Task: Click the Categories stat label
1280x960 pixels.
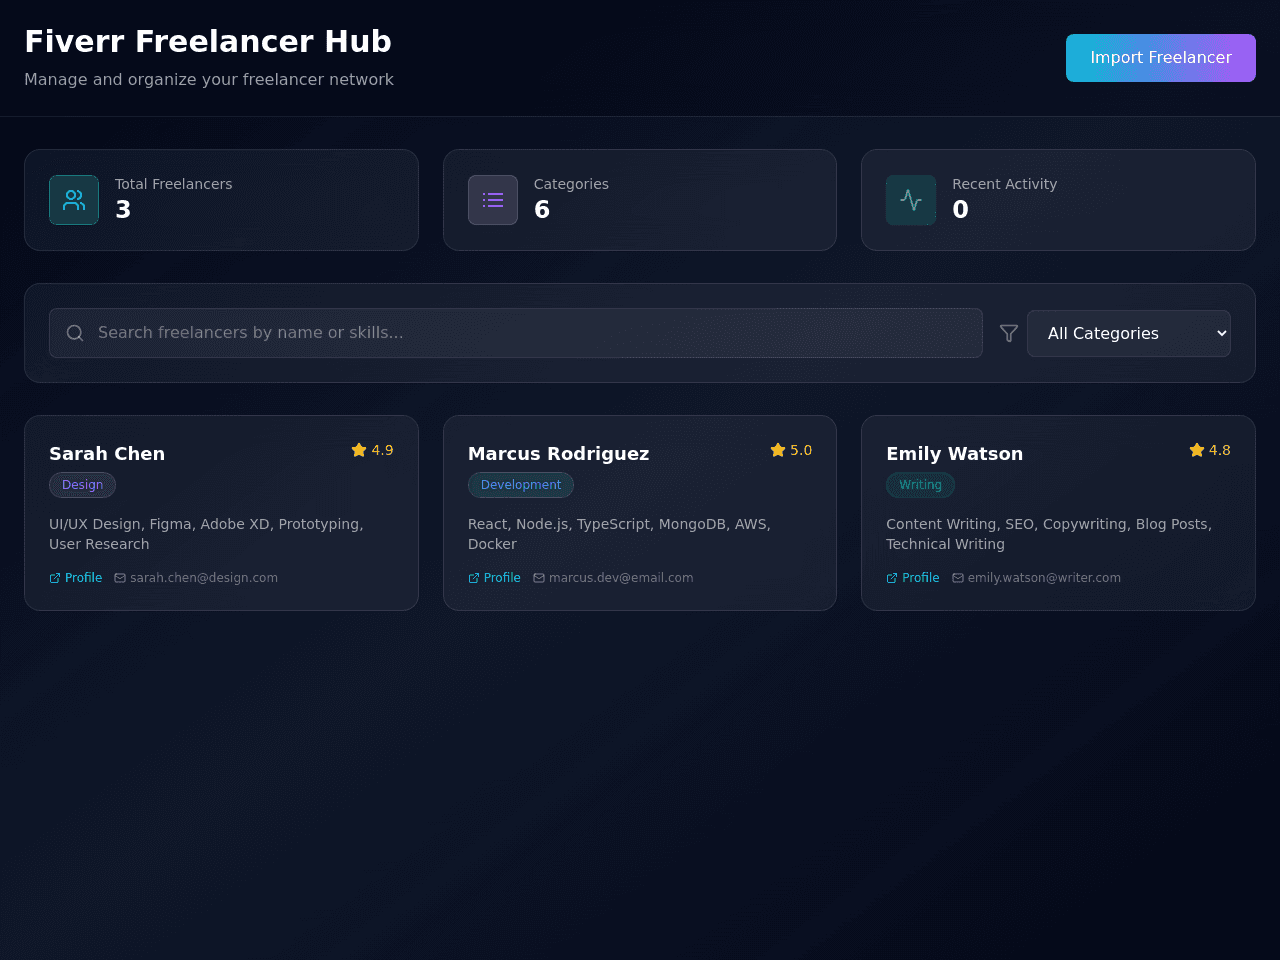Action: pos(571,184)
